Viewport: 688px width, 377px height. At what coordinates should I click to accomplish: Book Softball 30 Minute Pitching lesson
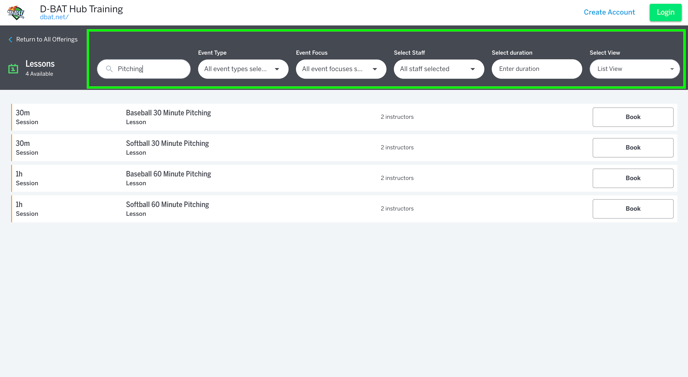click(x=633, y=147)
